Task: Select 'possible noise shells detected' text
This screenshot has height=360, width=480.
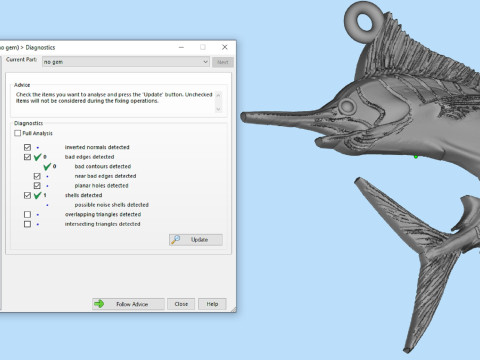Action: coord(112,205)
